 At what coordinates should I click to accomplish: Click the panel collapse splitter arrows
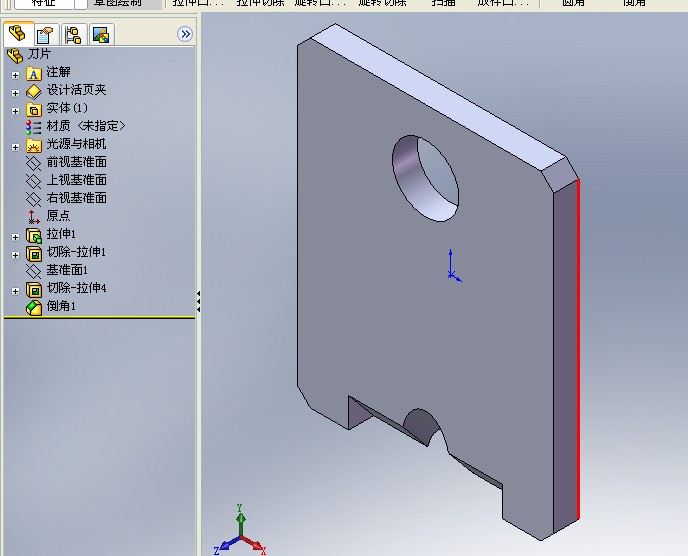click(x=198, y=301)
